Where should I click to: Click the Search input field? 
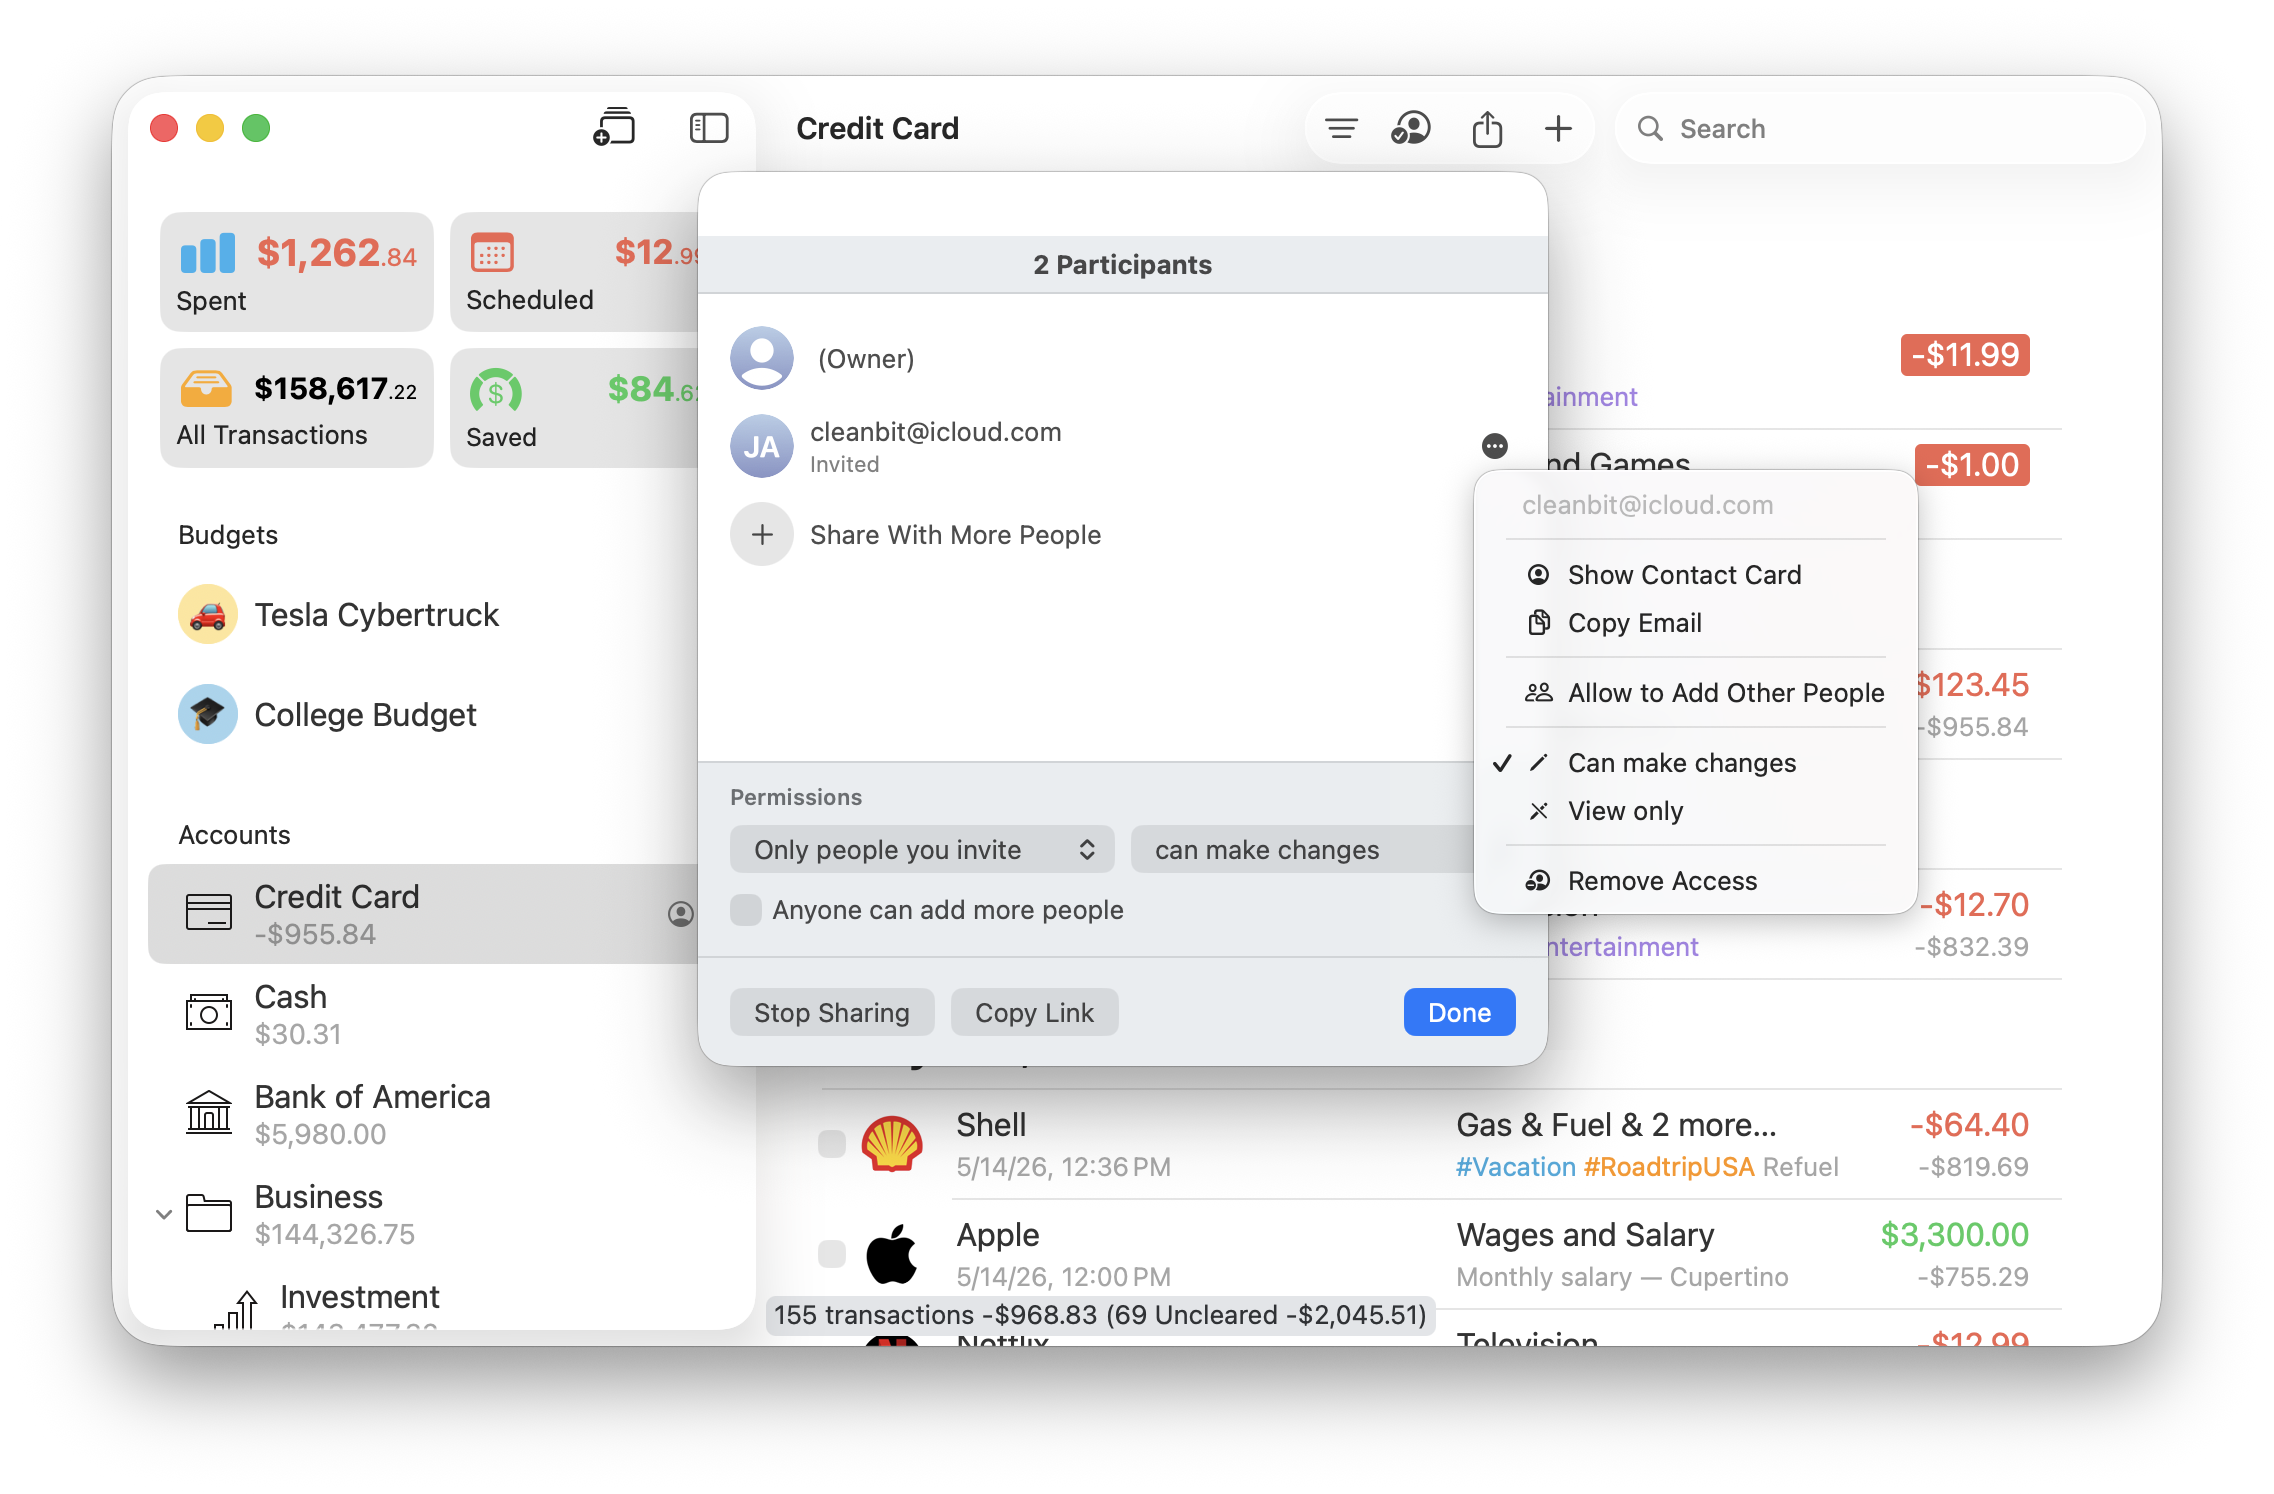click(x=1880, y=129)
